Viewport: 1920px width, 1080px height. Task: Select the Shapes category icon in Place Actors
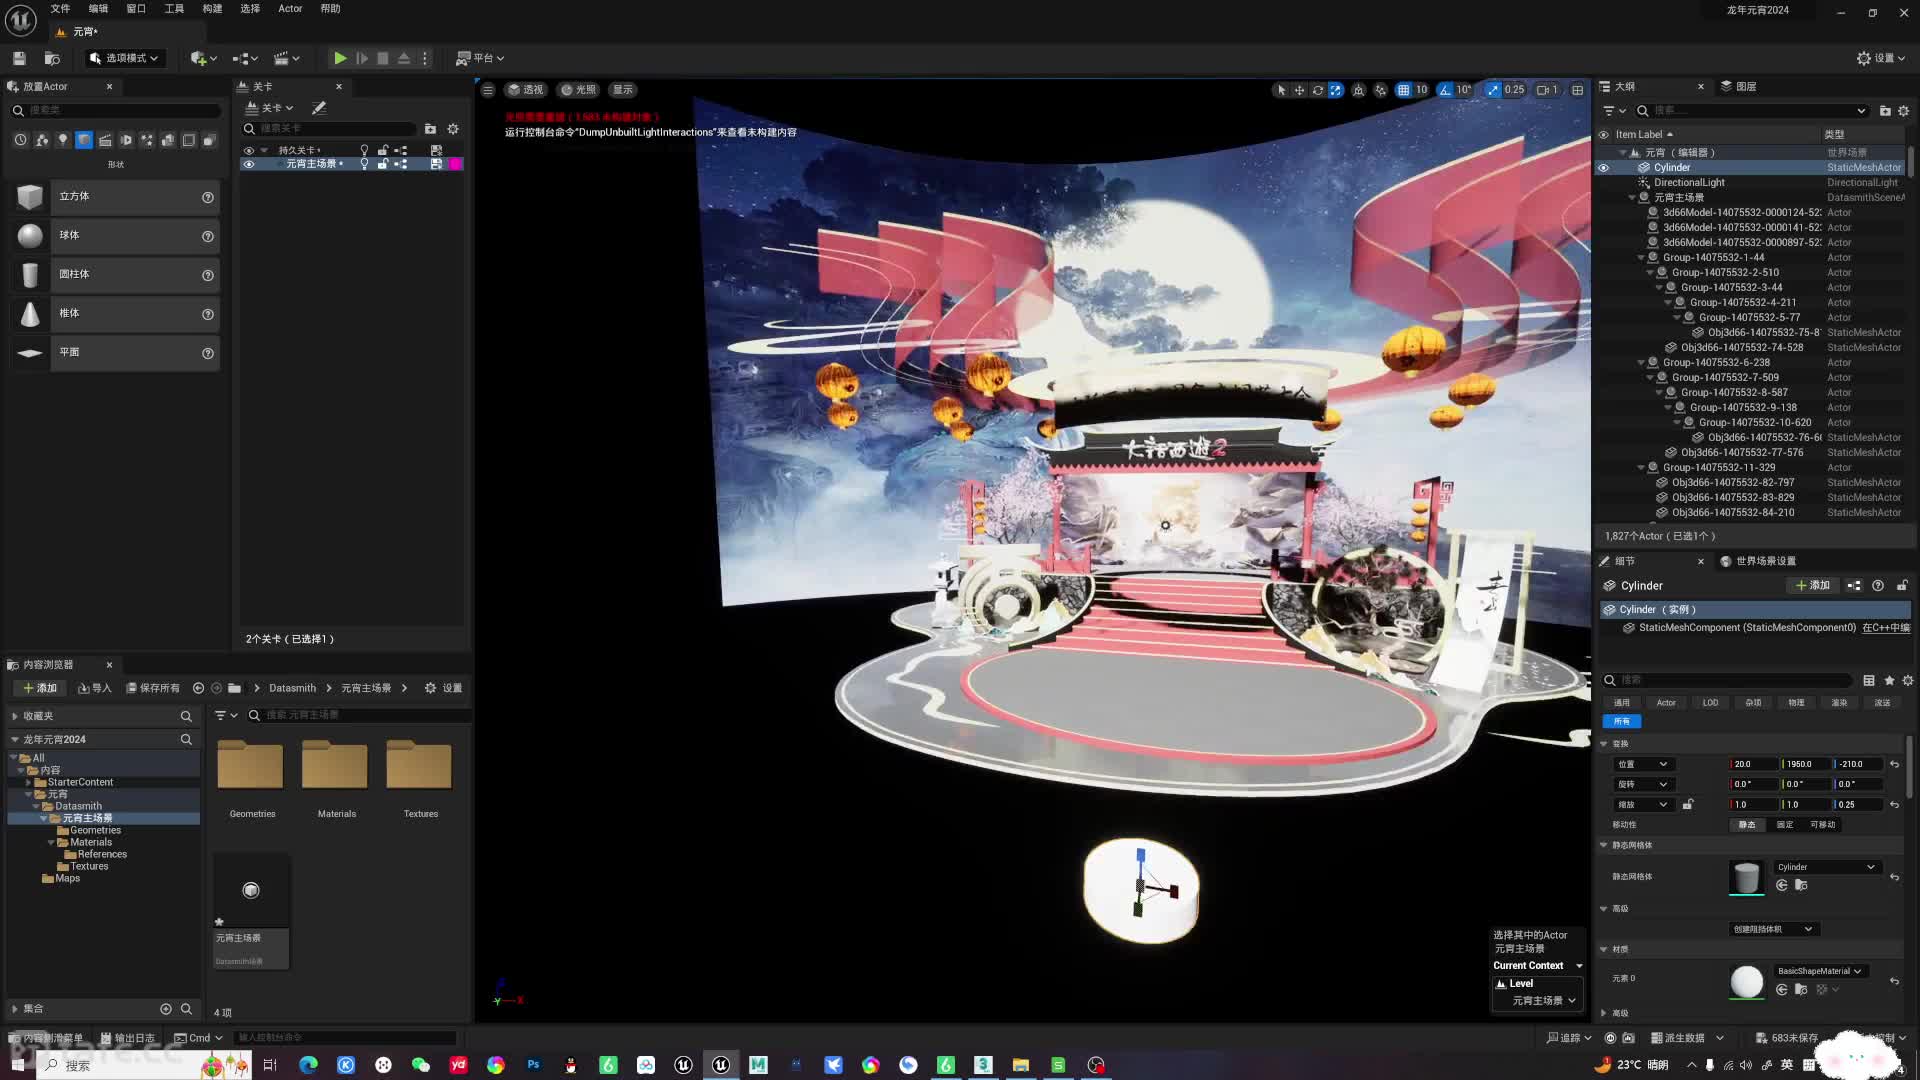tap(84, 141)
